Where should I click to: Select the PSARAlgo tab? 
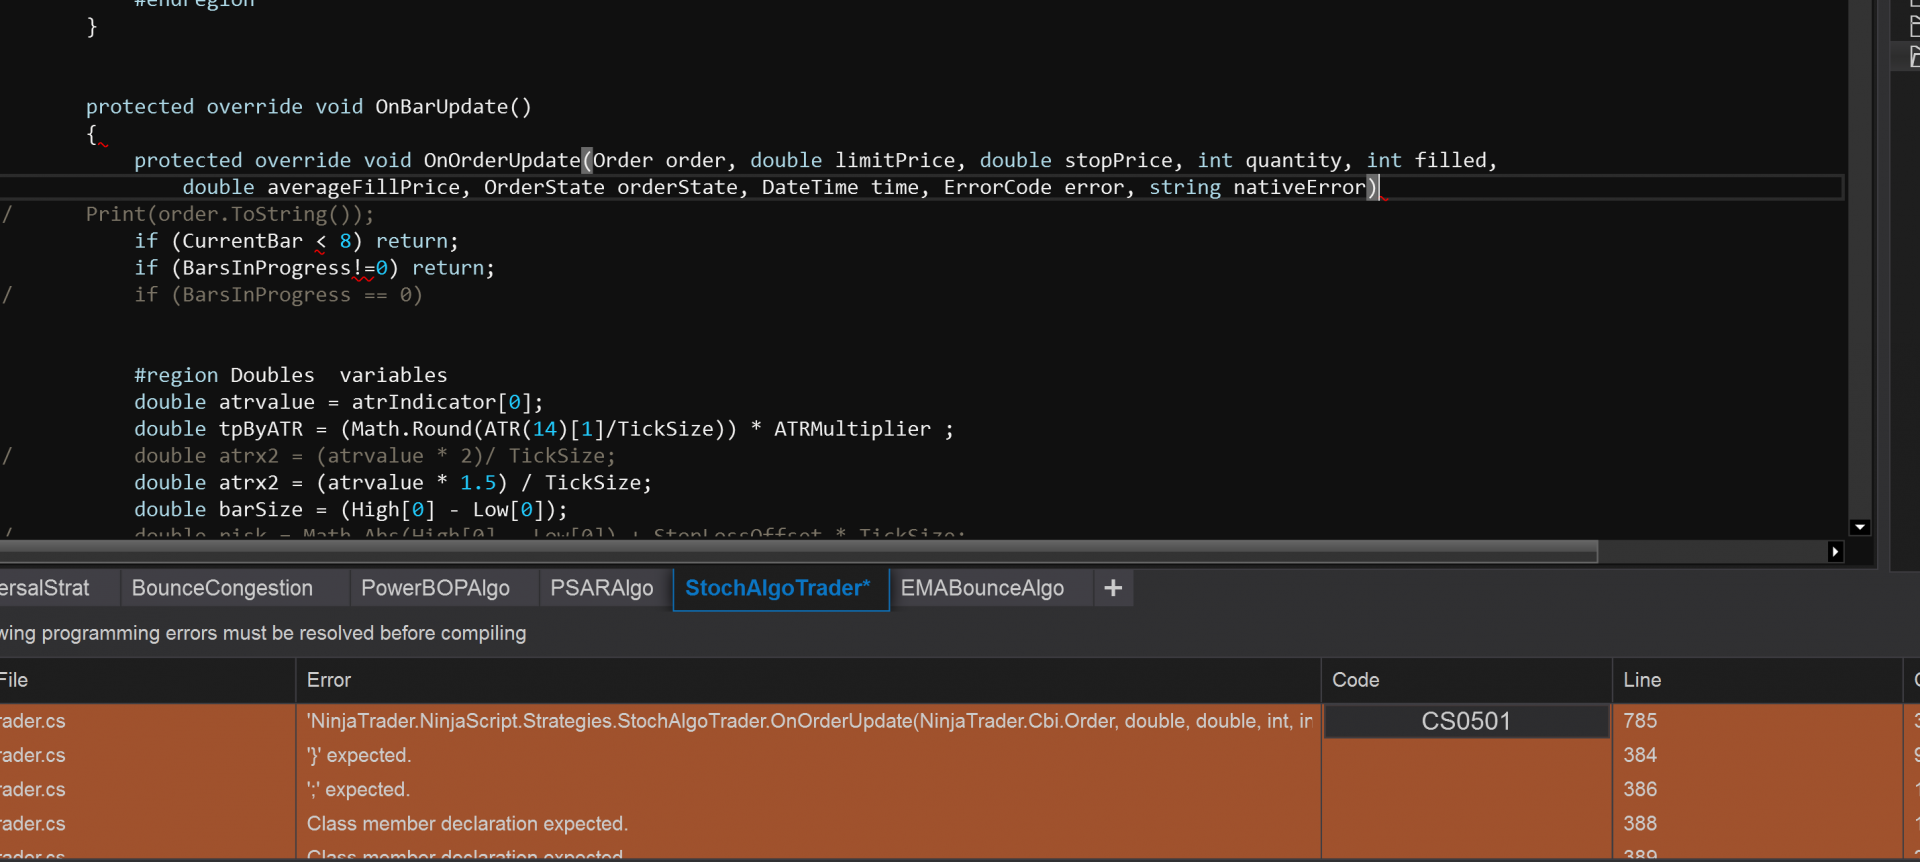pos(602,588)
